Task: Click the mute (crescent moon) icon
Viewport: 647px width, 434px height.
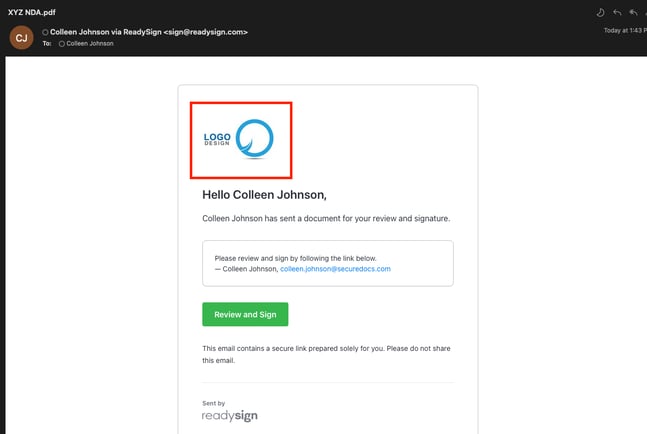Action: (x=600, y=12)
